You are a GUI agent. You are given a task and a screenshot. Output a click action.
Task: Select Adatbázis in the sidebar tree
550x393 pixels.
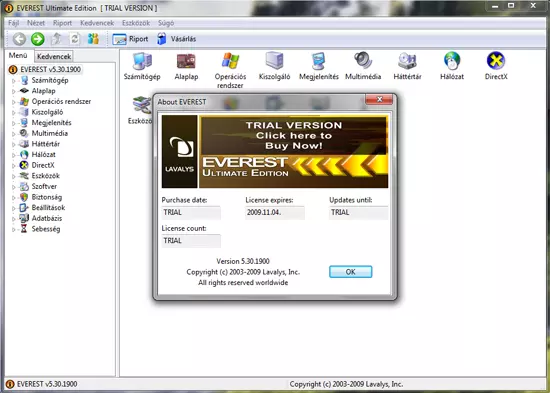click(47, 218)
